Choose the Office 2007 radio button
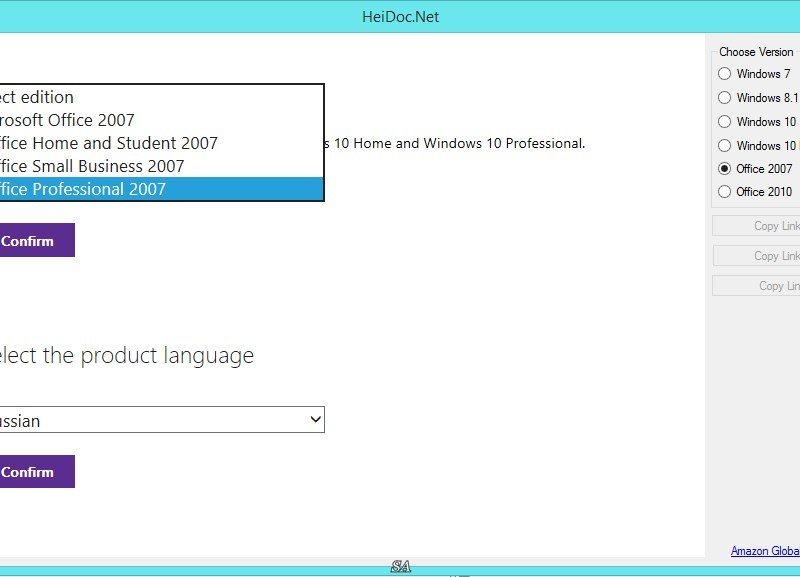This screenshot has width=800, height=577. (x=724, y=168)
